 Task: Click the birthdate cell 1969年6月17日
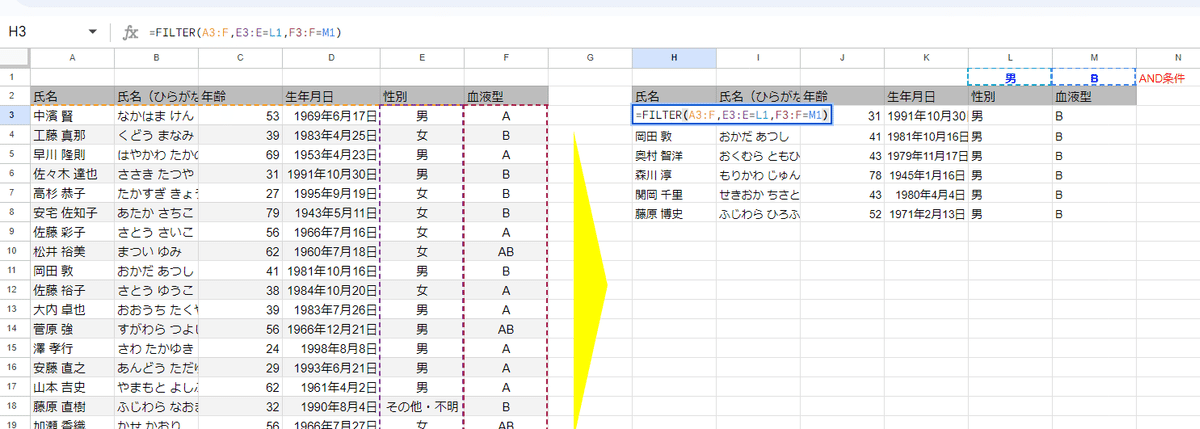click(331, 116)
